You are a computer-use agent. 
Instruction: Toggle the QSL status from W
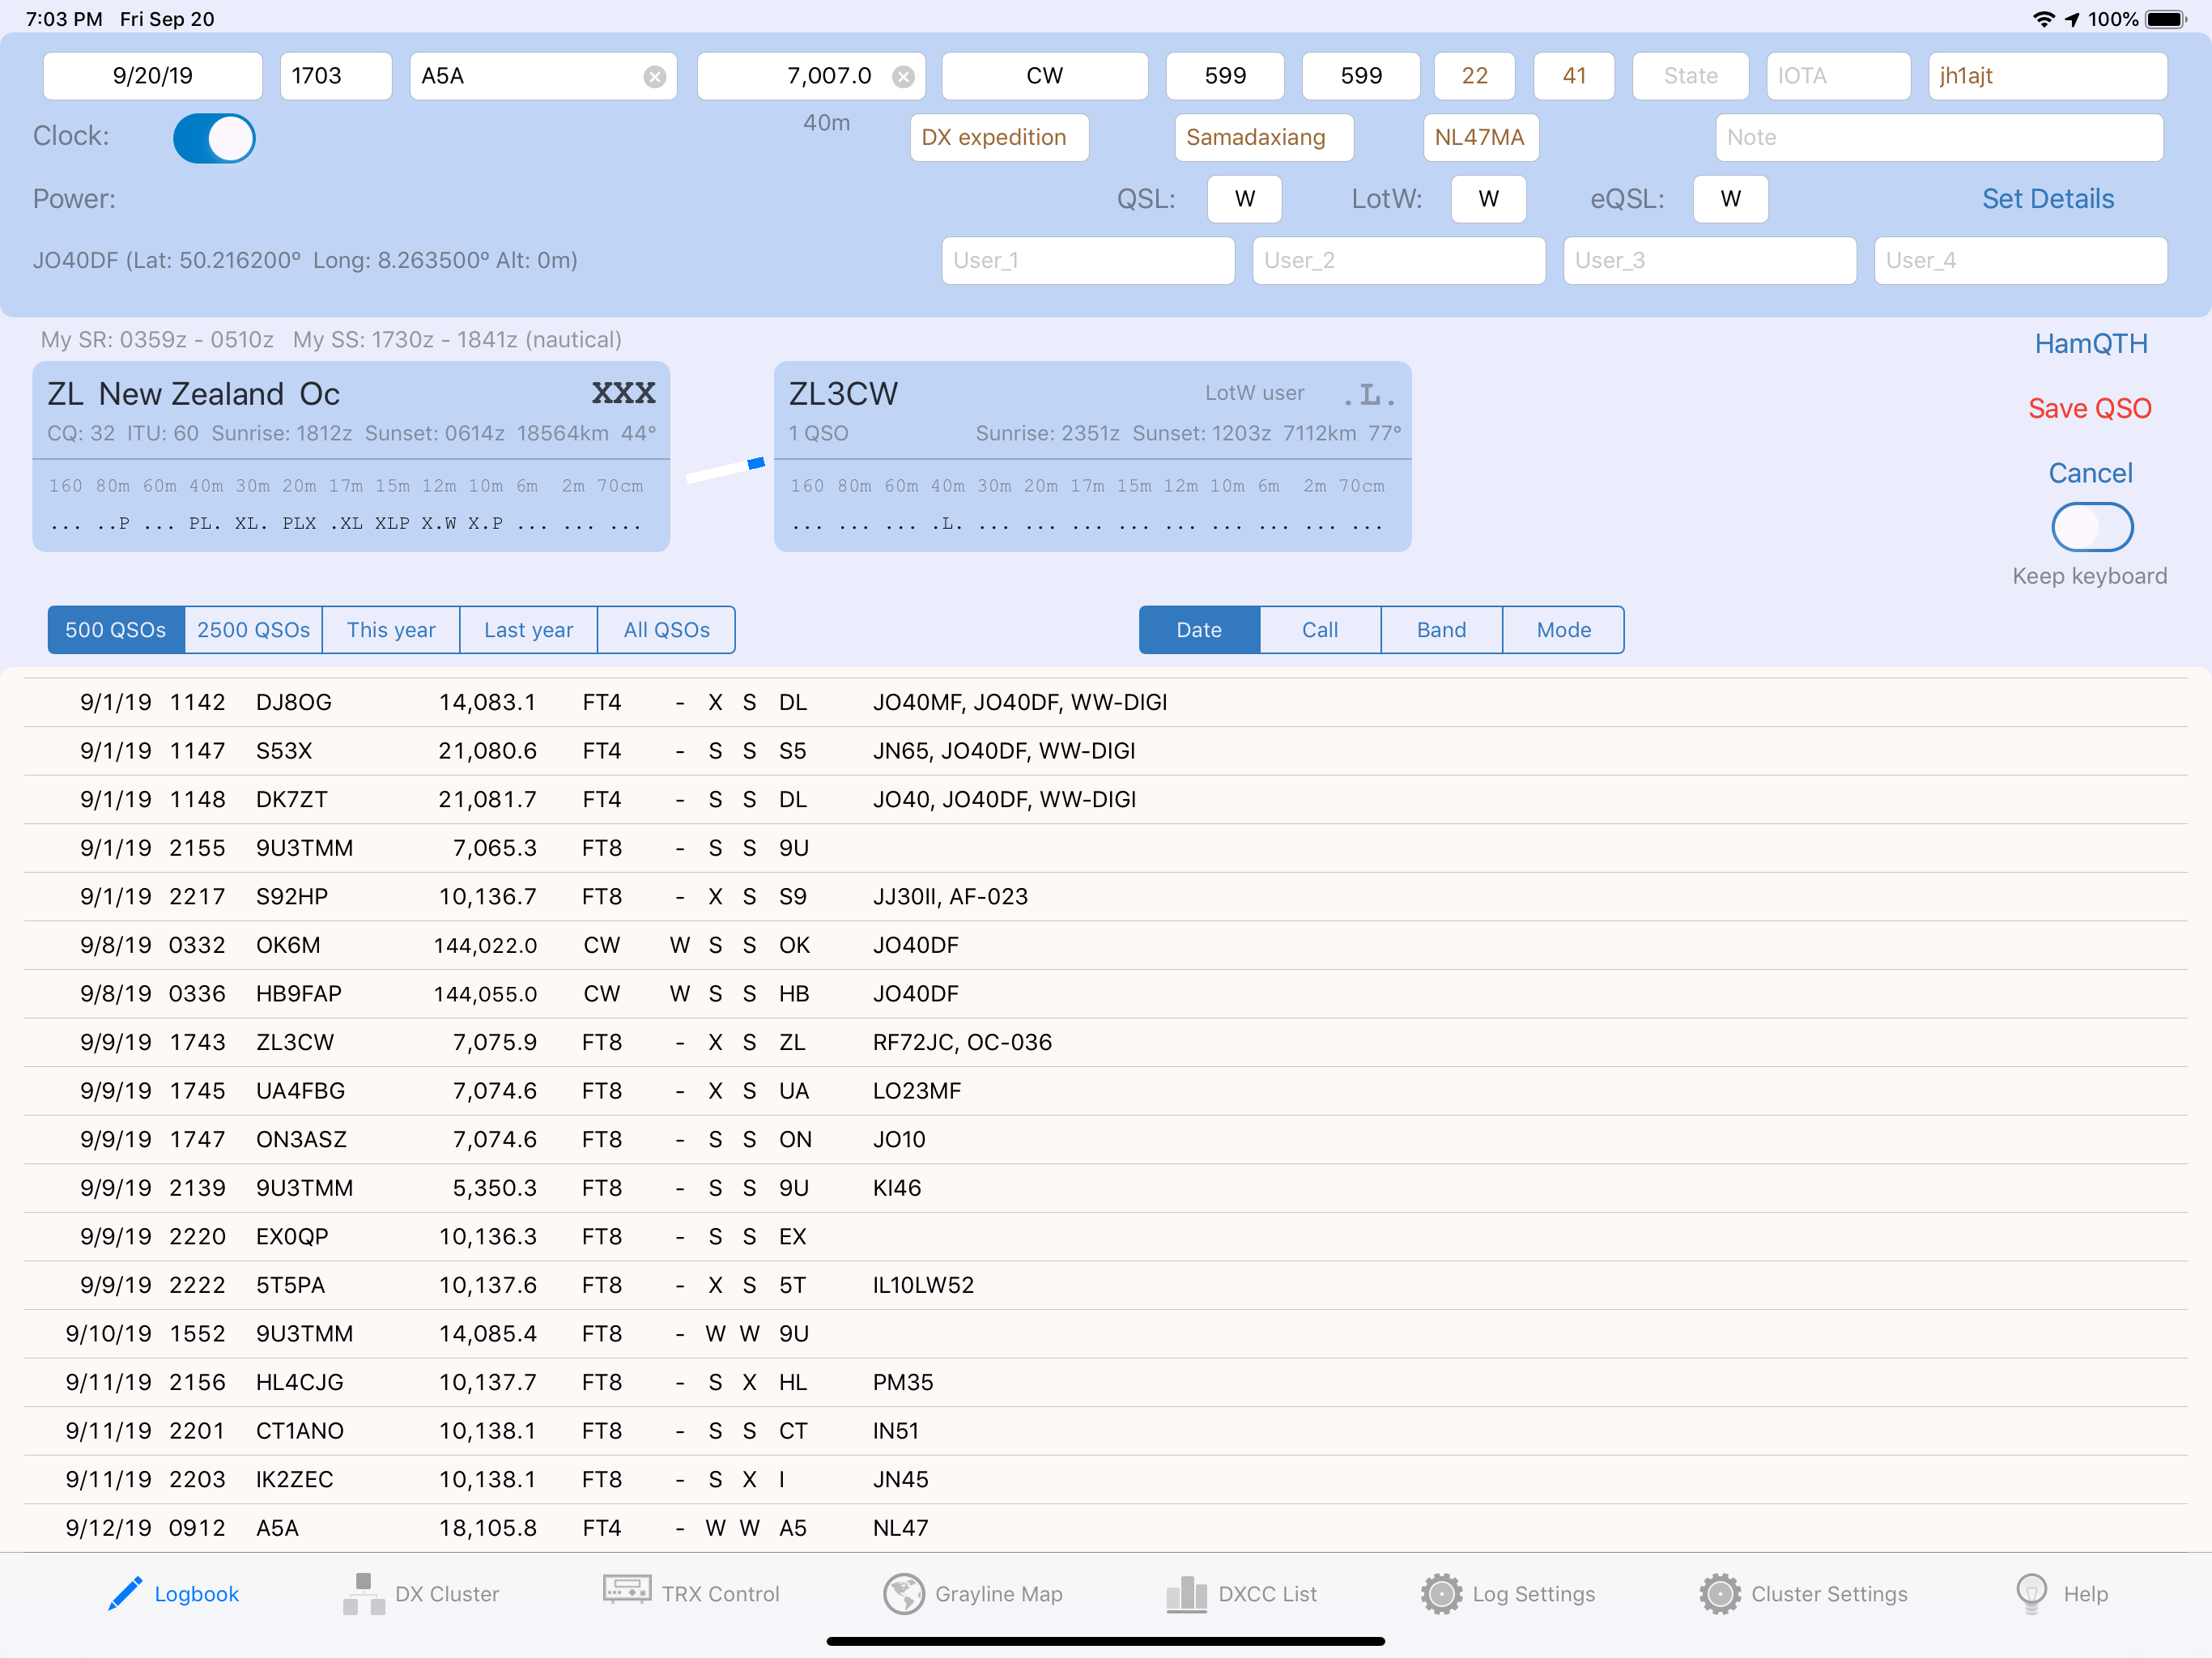point(1244,199)
